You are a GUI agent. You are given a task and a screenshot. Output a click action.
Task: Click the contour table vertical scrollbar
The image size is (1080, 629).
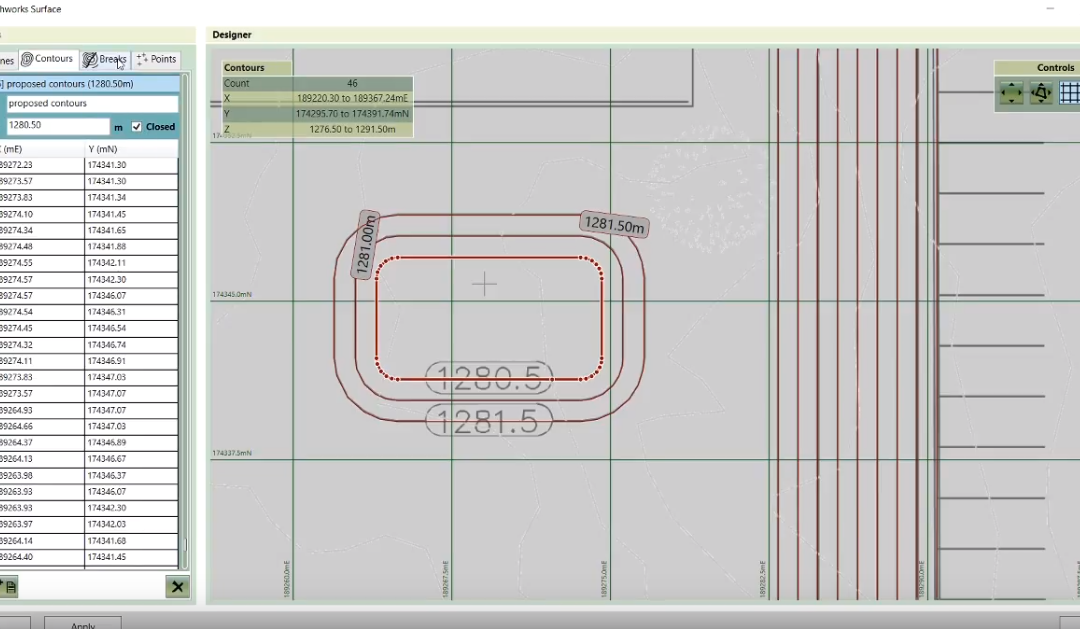[185, 320]
